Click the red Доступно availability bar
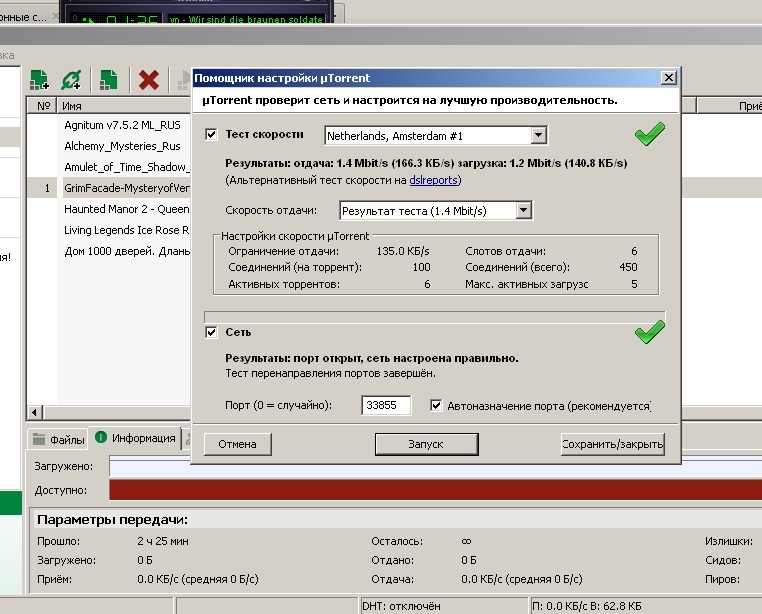This screenshot has height=614, width=762. (x=435, y=490)
